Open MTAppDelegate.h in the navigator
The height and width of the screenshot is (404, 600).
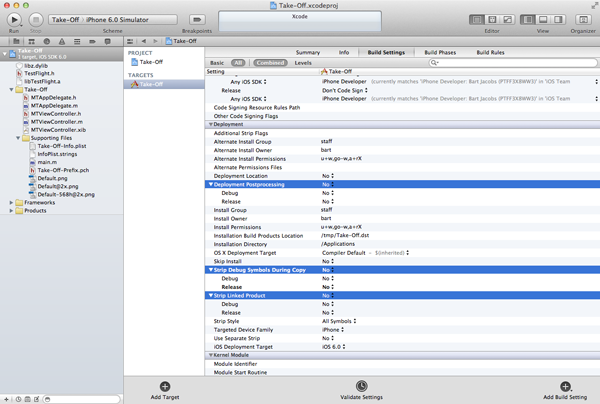(53, 98)
